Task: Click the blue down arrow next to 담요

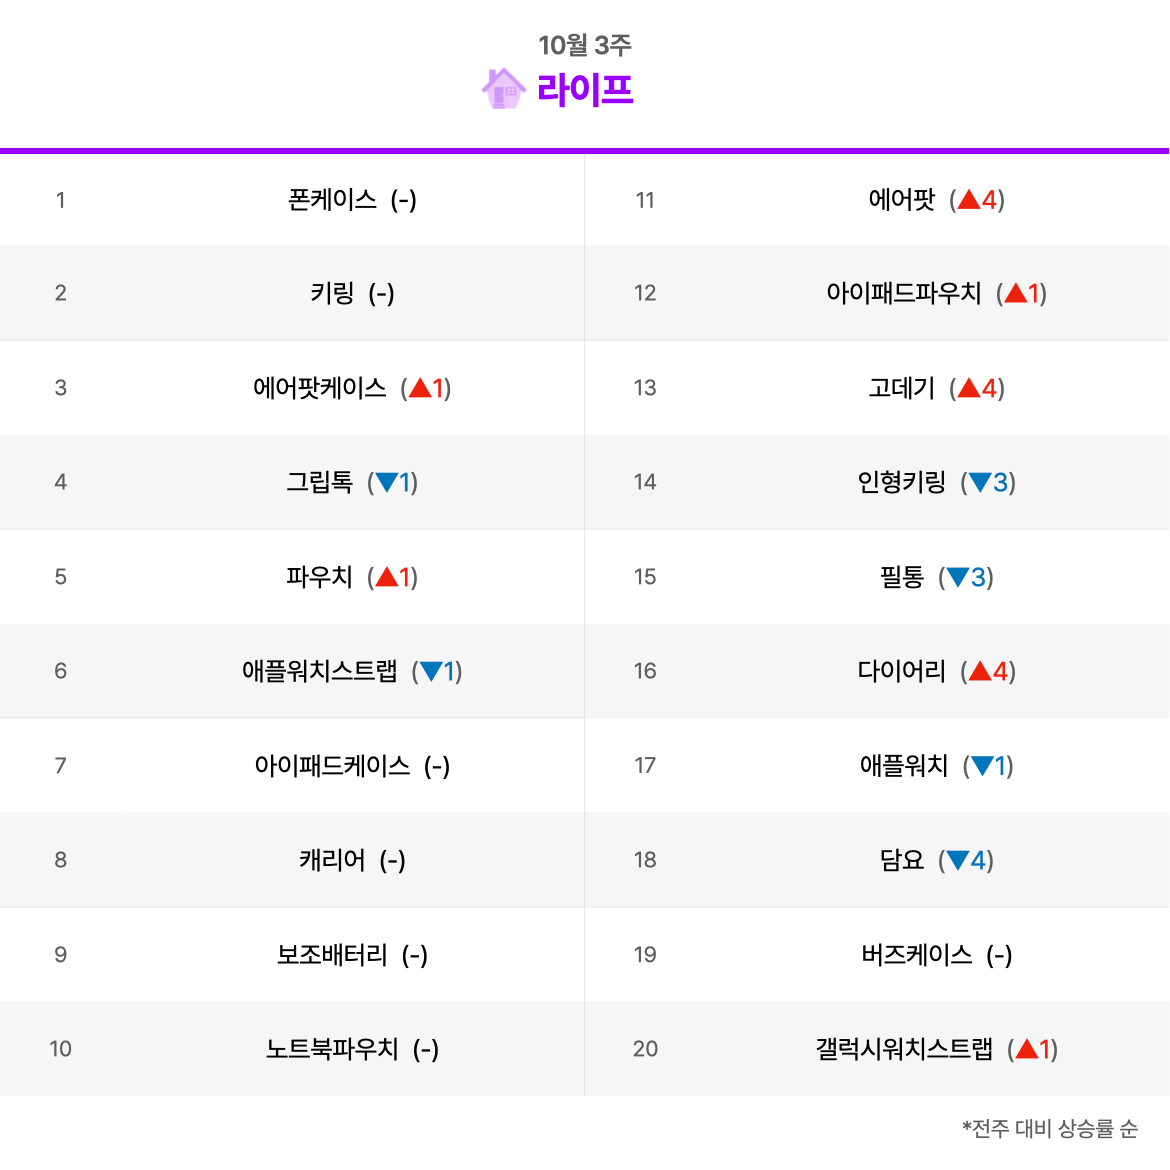Action: pyautogui.click(x=958, y=860)
